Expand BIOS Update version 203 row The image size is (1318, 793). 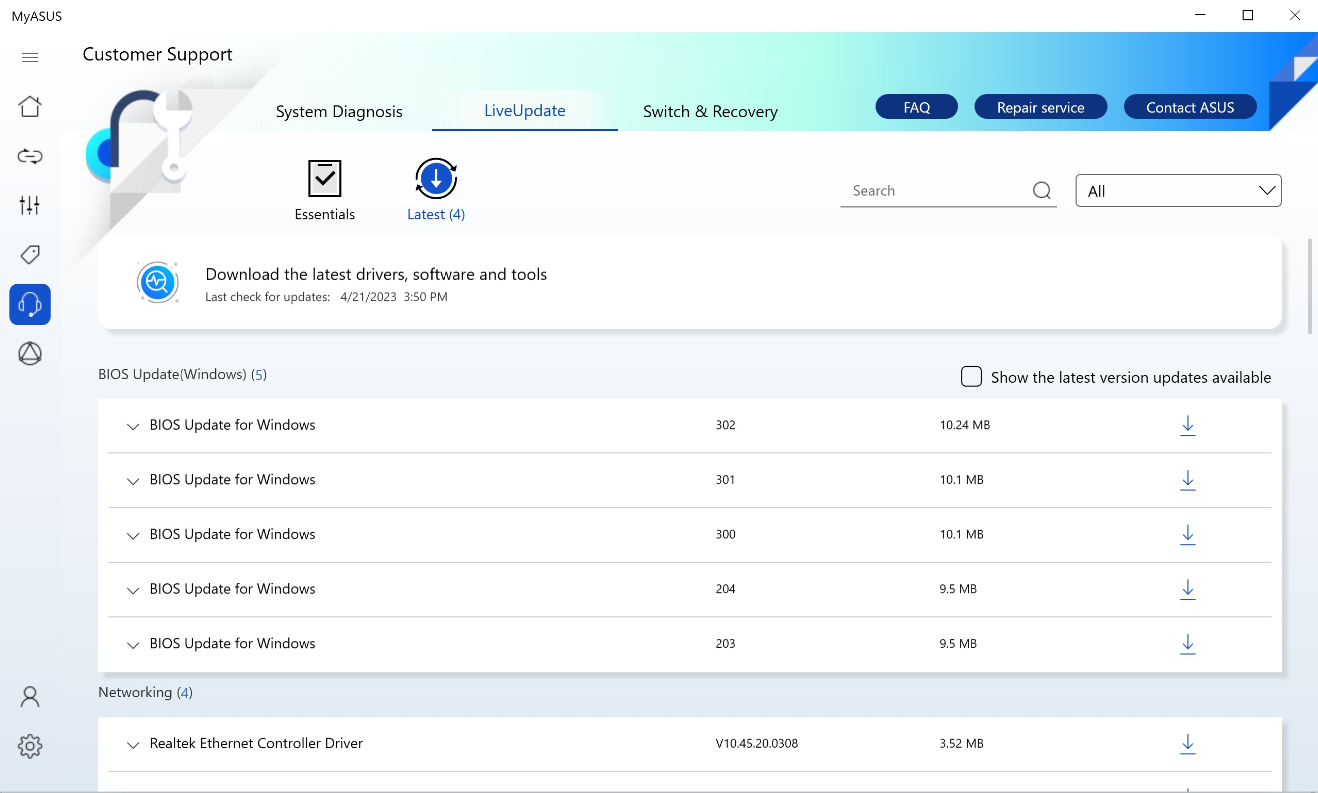[x=133, y=645]
